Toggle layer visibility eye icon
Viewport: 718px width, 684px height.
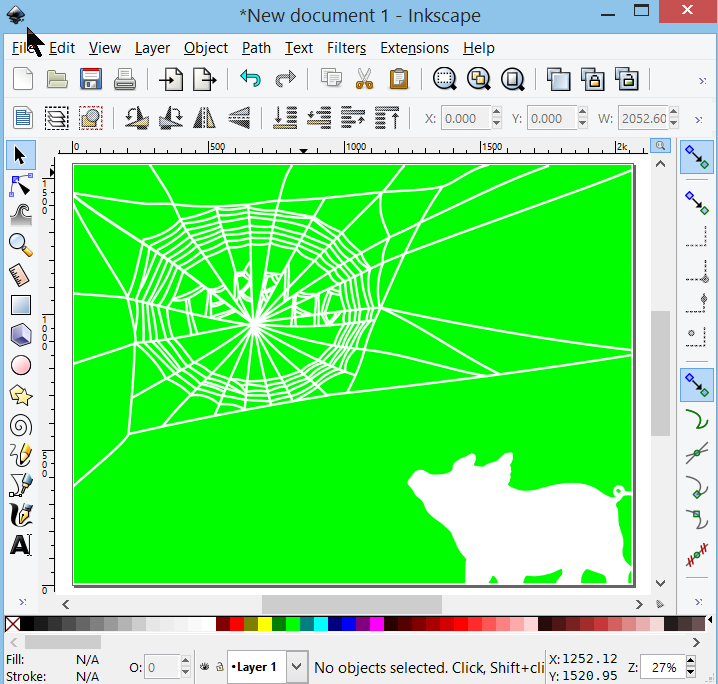click(205, 667)
